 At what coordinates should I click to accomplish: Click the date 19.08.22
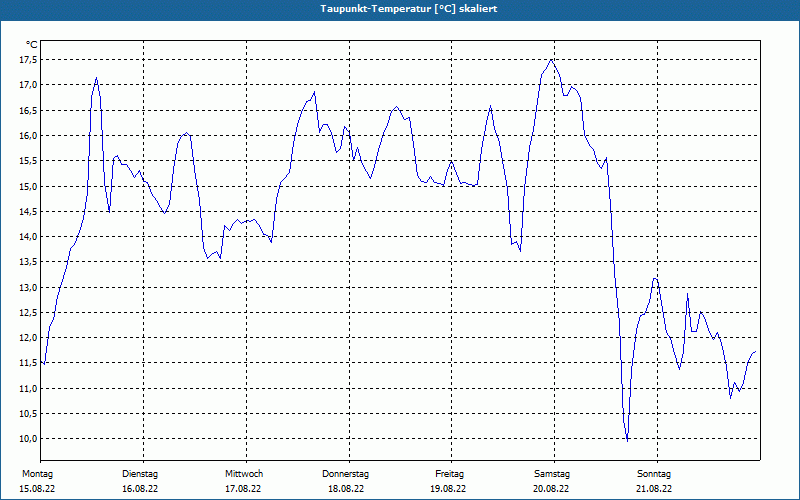(448, 489)
